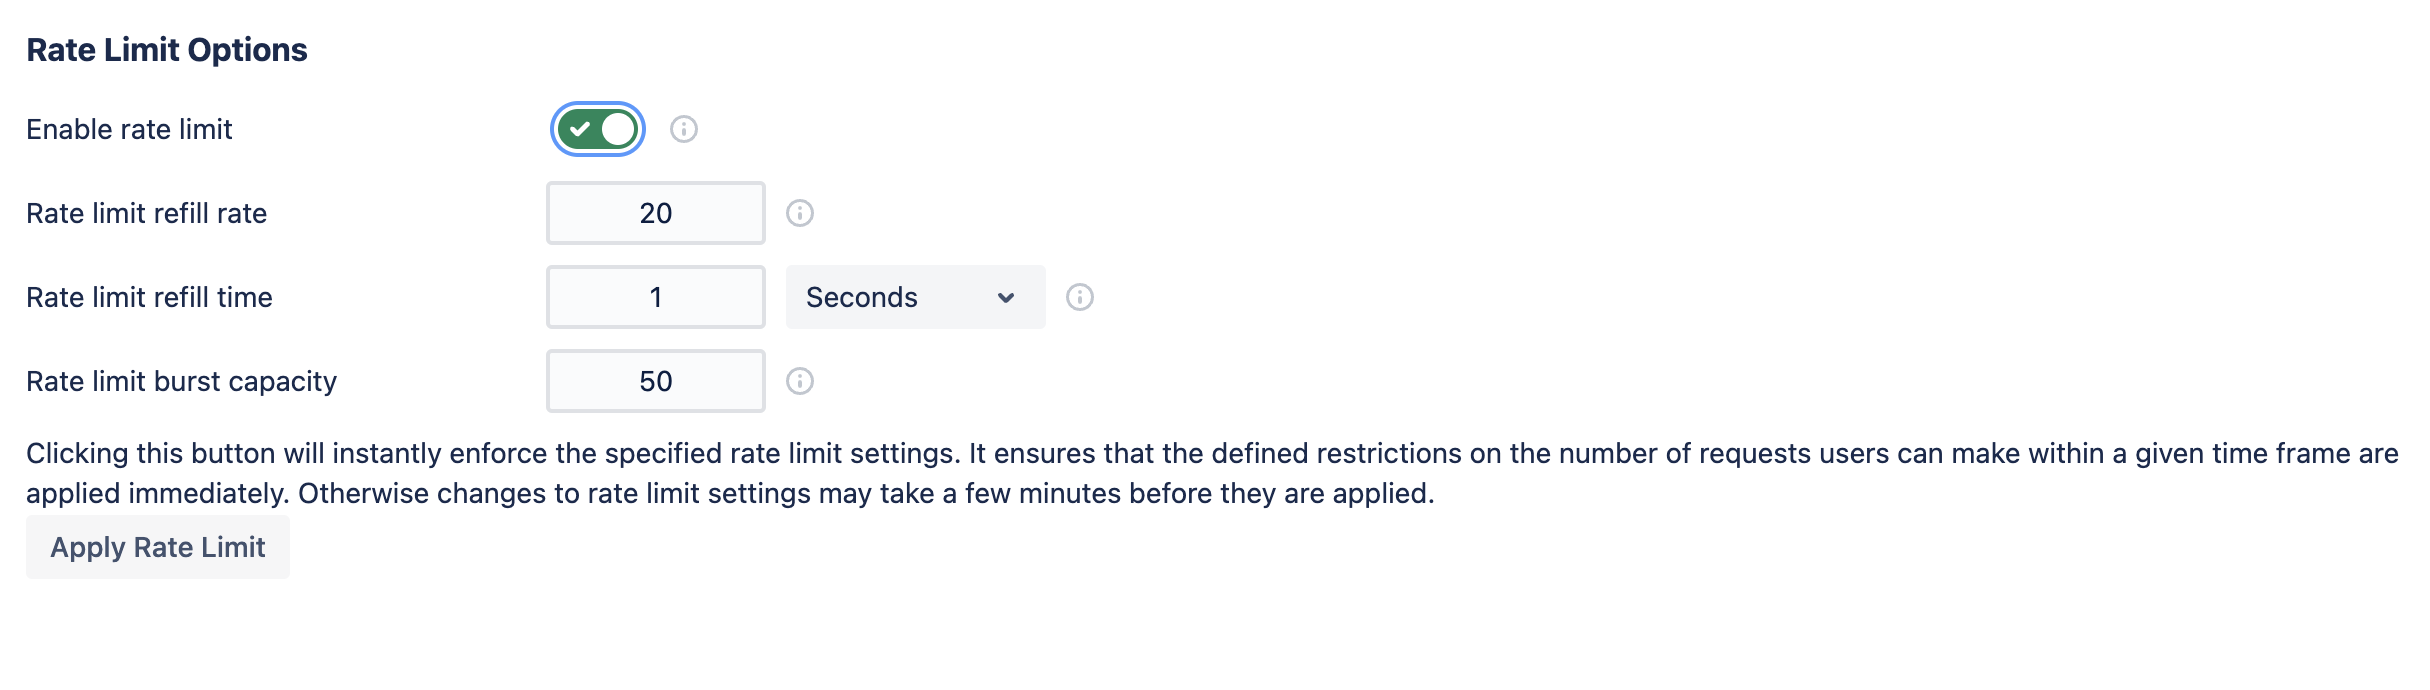Click the "Rate limit burst capacity" label
Screen dimensions: 2430x690
click(x=181, y=381)
